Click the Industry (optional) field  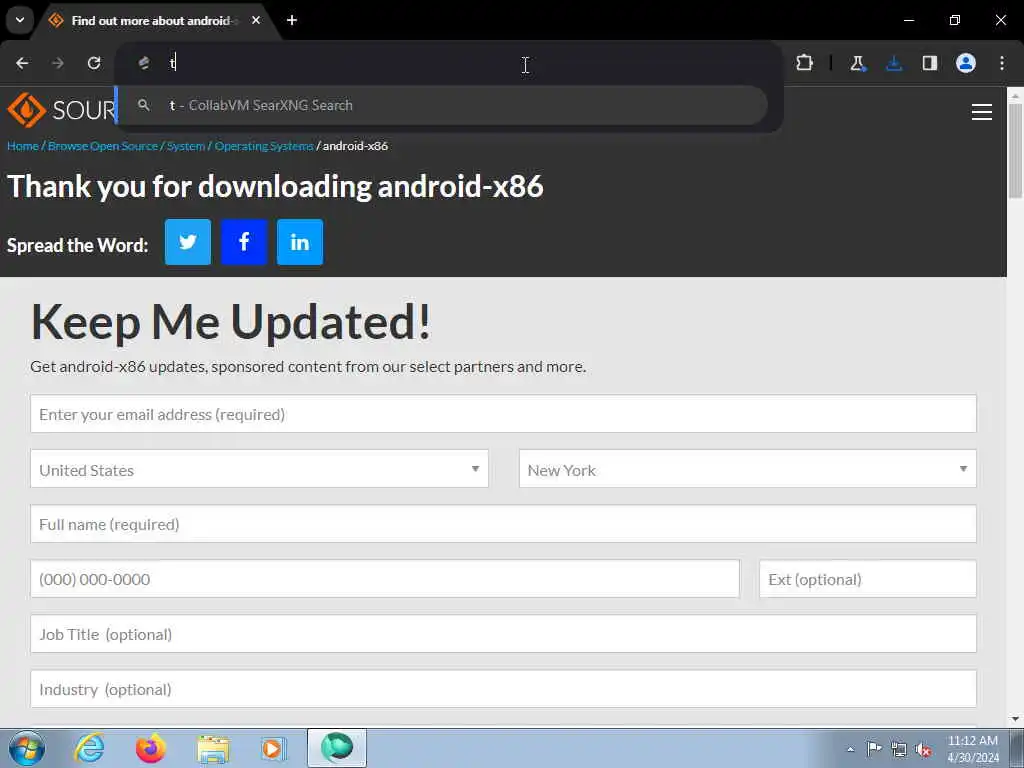tap(504, 689)
